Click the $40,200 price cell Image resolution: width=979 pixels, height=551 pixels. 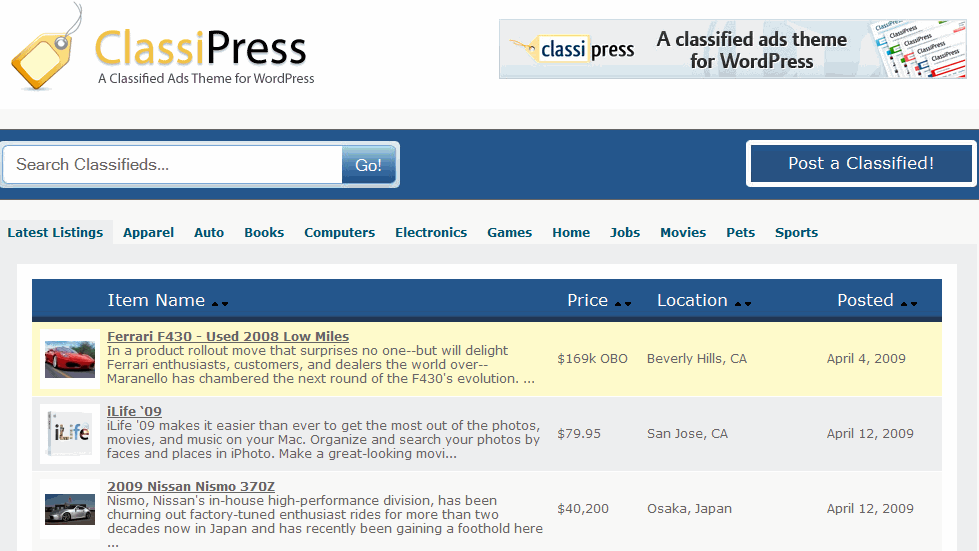[x=583, y=509]
